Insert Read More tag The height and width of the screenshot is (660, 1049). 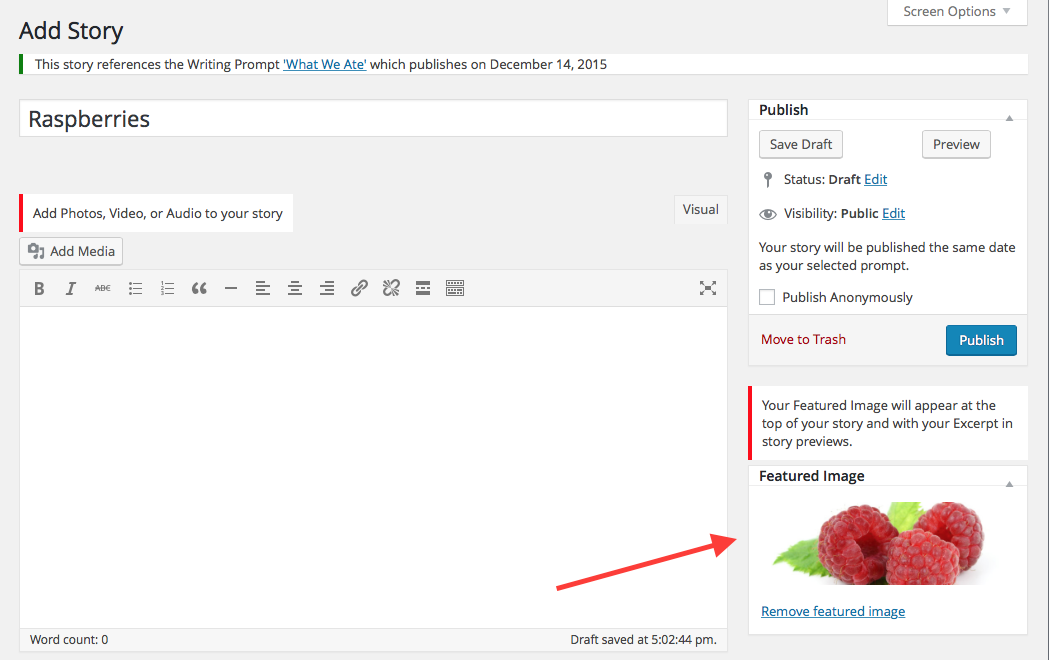423,289
